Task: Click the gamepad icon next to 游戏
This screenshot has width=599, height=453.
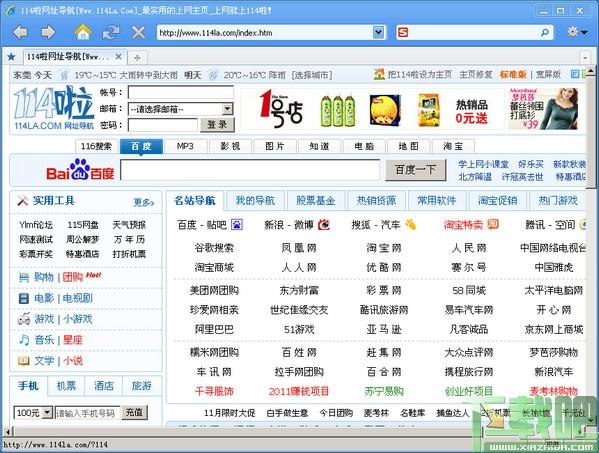Action: tap(24, 319)
